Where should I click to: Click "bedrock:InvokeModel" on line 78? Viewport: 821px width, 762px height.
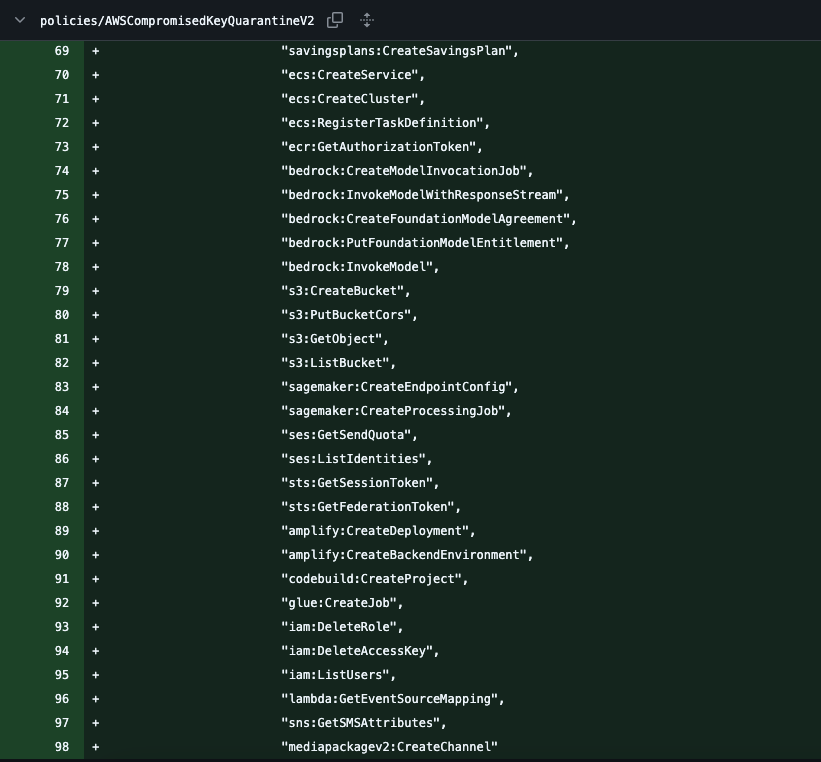coord(360,267)
